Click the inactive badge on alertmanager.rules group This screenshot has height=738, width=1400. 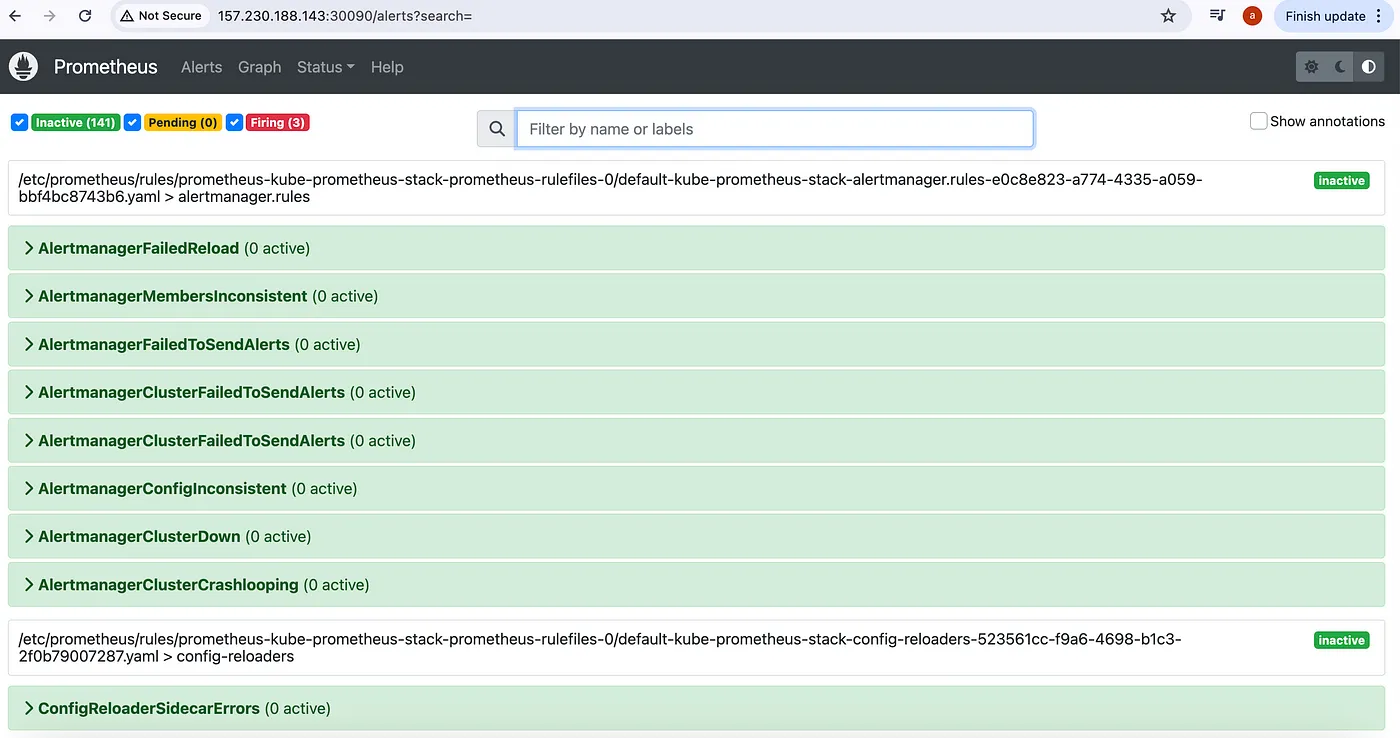pyautogui.click(x=1341, y=181)
